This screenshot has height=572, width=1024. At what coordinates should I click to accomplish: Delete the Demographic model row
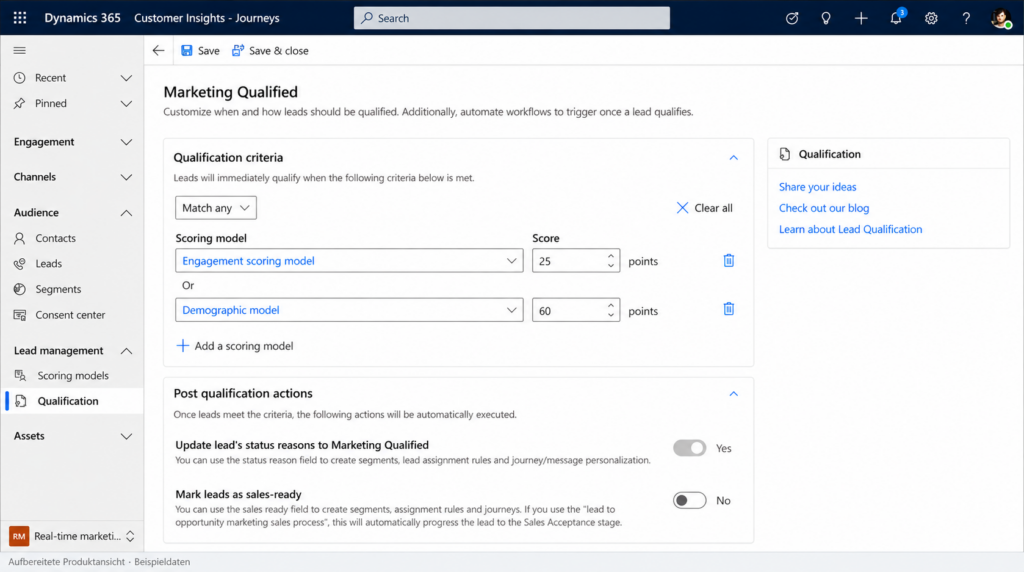[729, 309]
